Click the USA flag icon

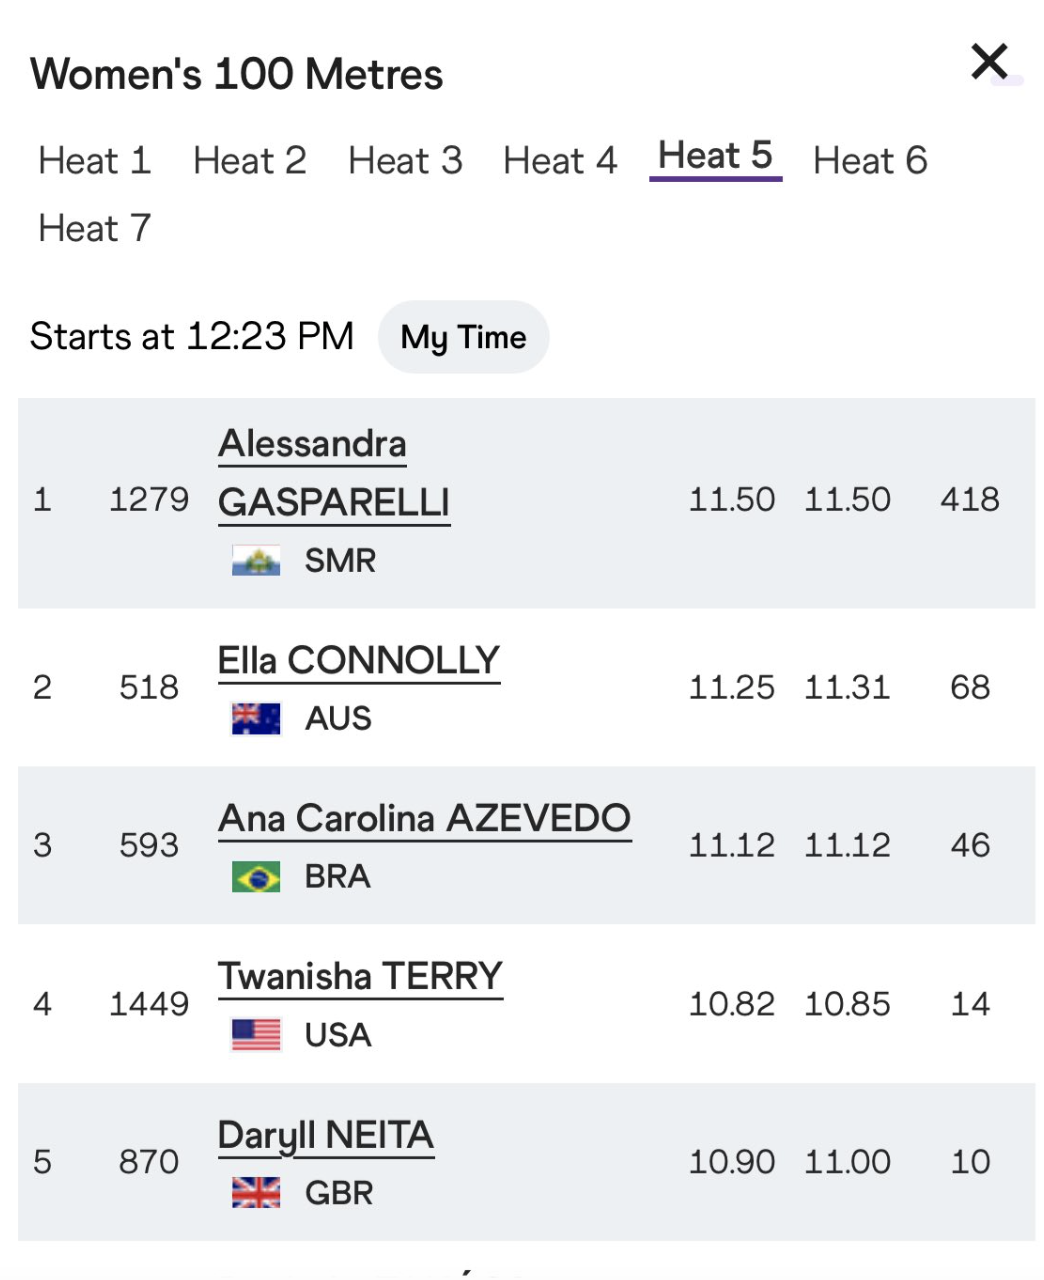point(256,1035)
